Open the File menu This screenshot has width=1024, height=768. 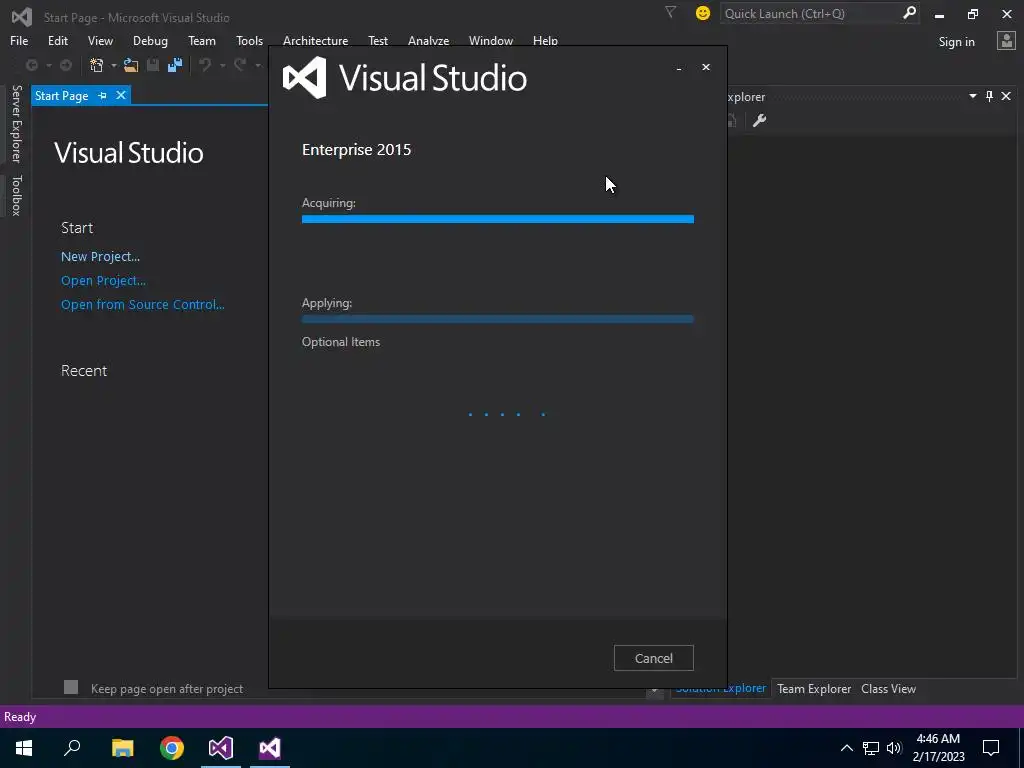pos(19,40)
